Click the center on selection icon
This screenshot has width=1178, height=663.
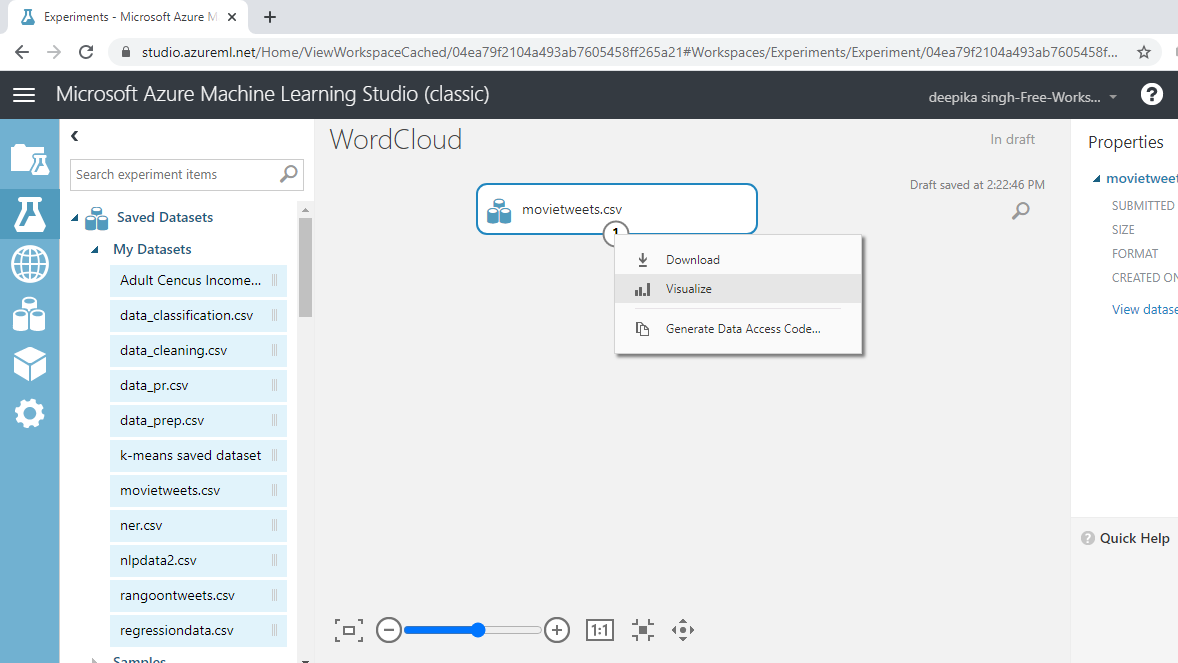(x=643, y=630)
